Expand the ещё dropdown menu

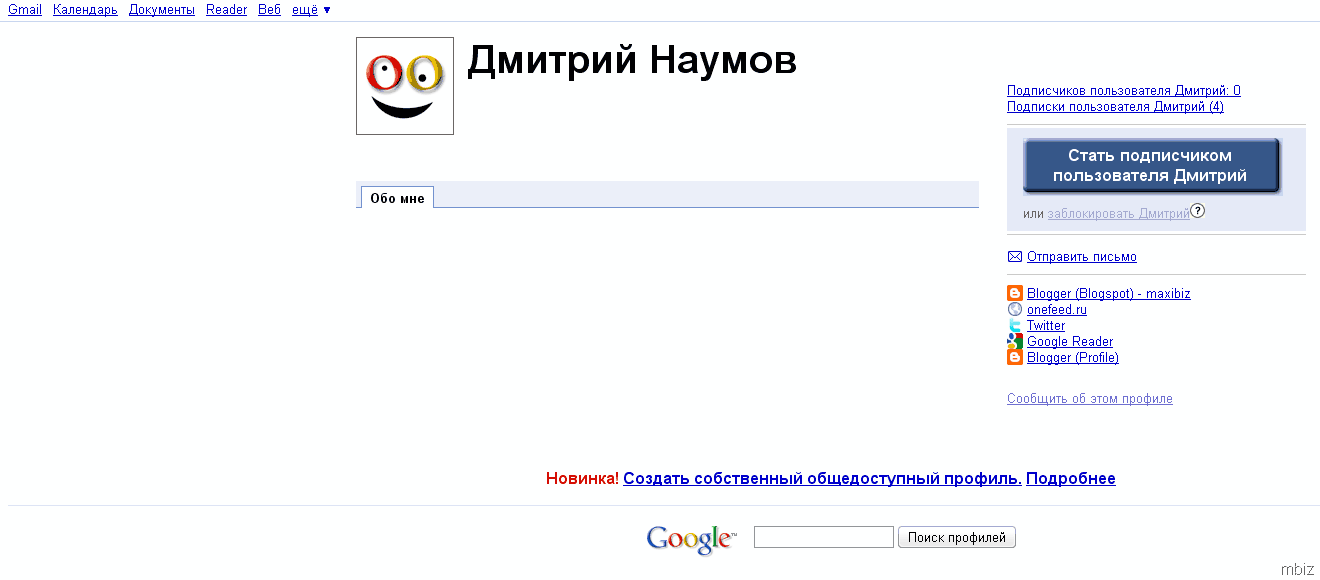(x=311, y=10)
